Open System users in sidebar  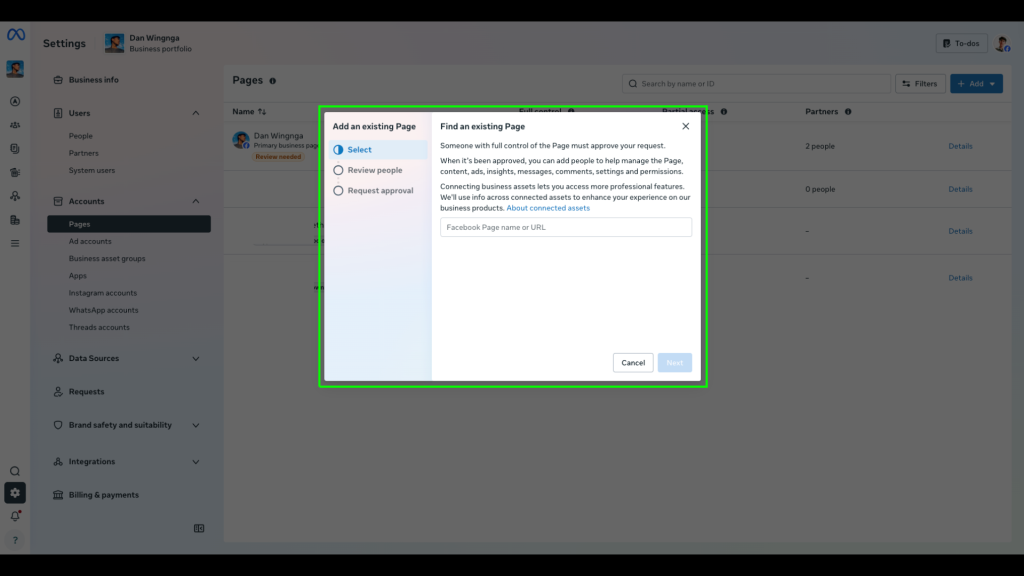tap(91, 170)
